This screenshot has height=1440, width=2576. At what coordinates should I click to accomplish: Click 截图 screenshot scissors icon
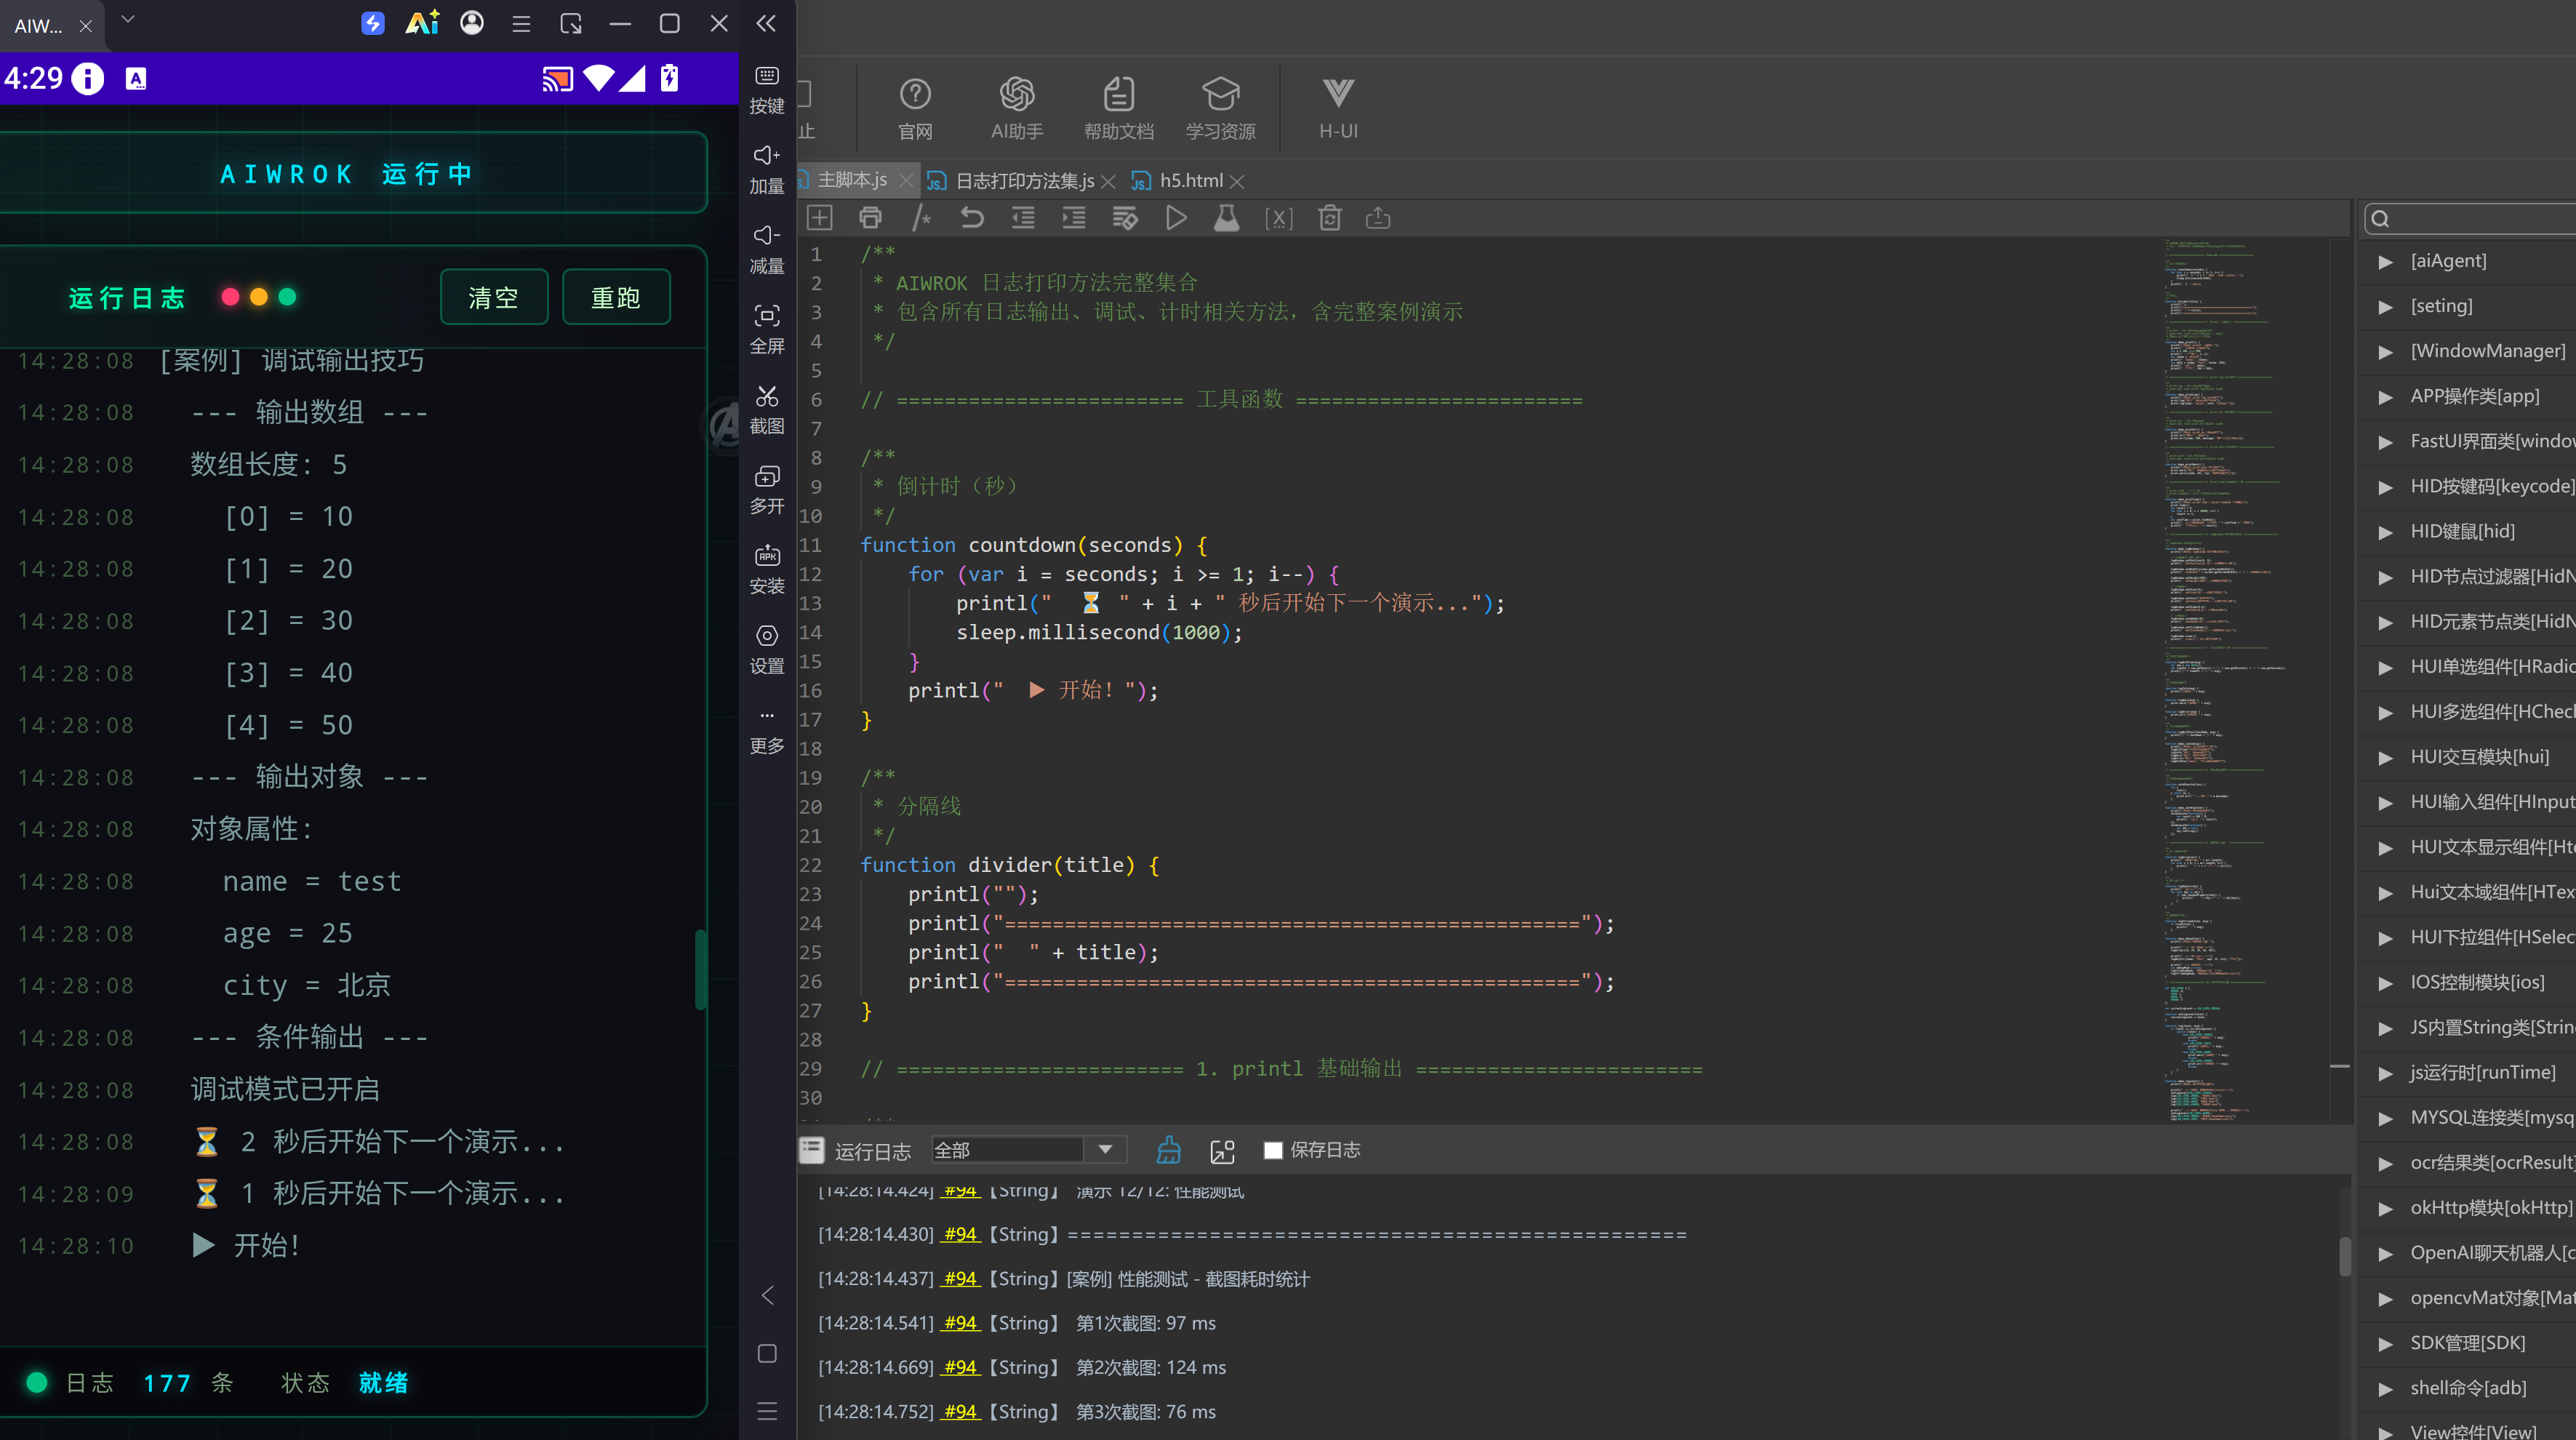coord(767,410)
